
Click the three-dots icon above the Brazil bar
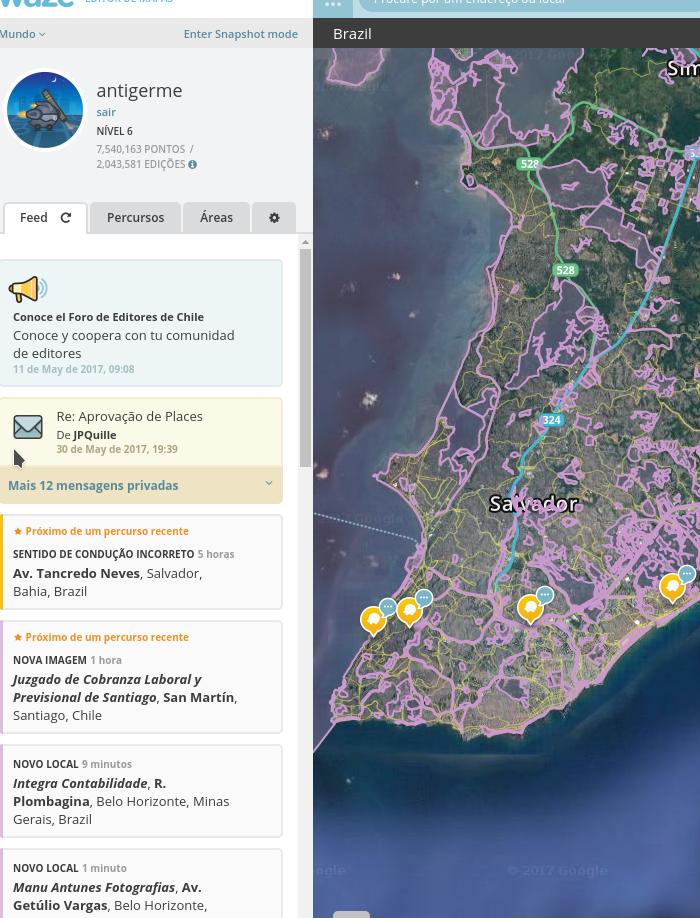(333, 5)
